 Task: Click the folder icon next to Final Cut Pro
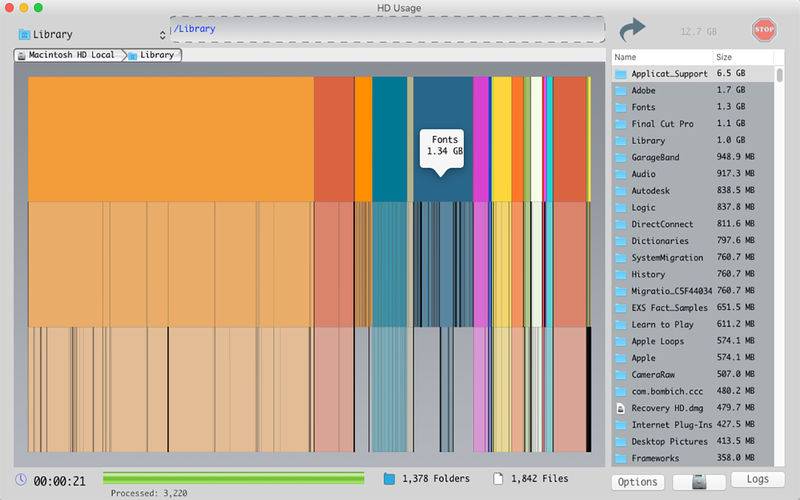click(x=620, y=124)
